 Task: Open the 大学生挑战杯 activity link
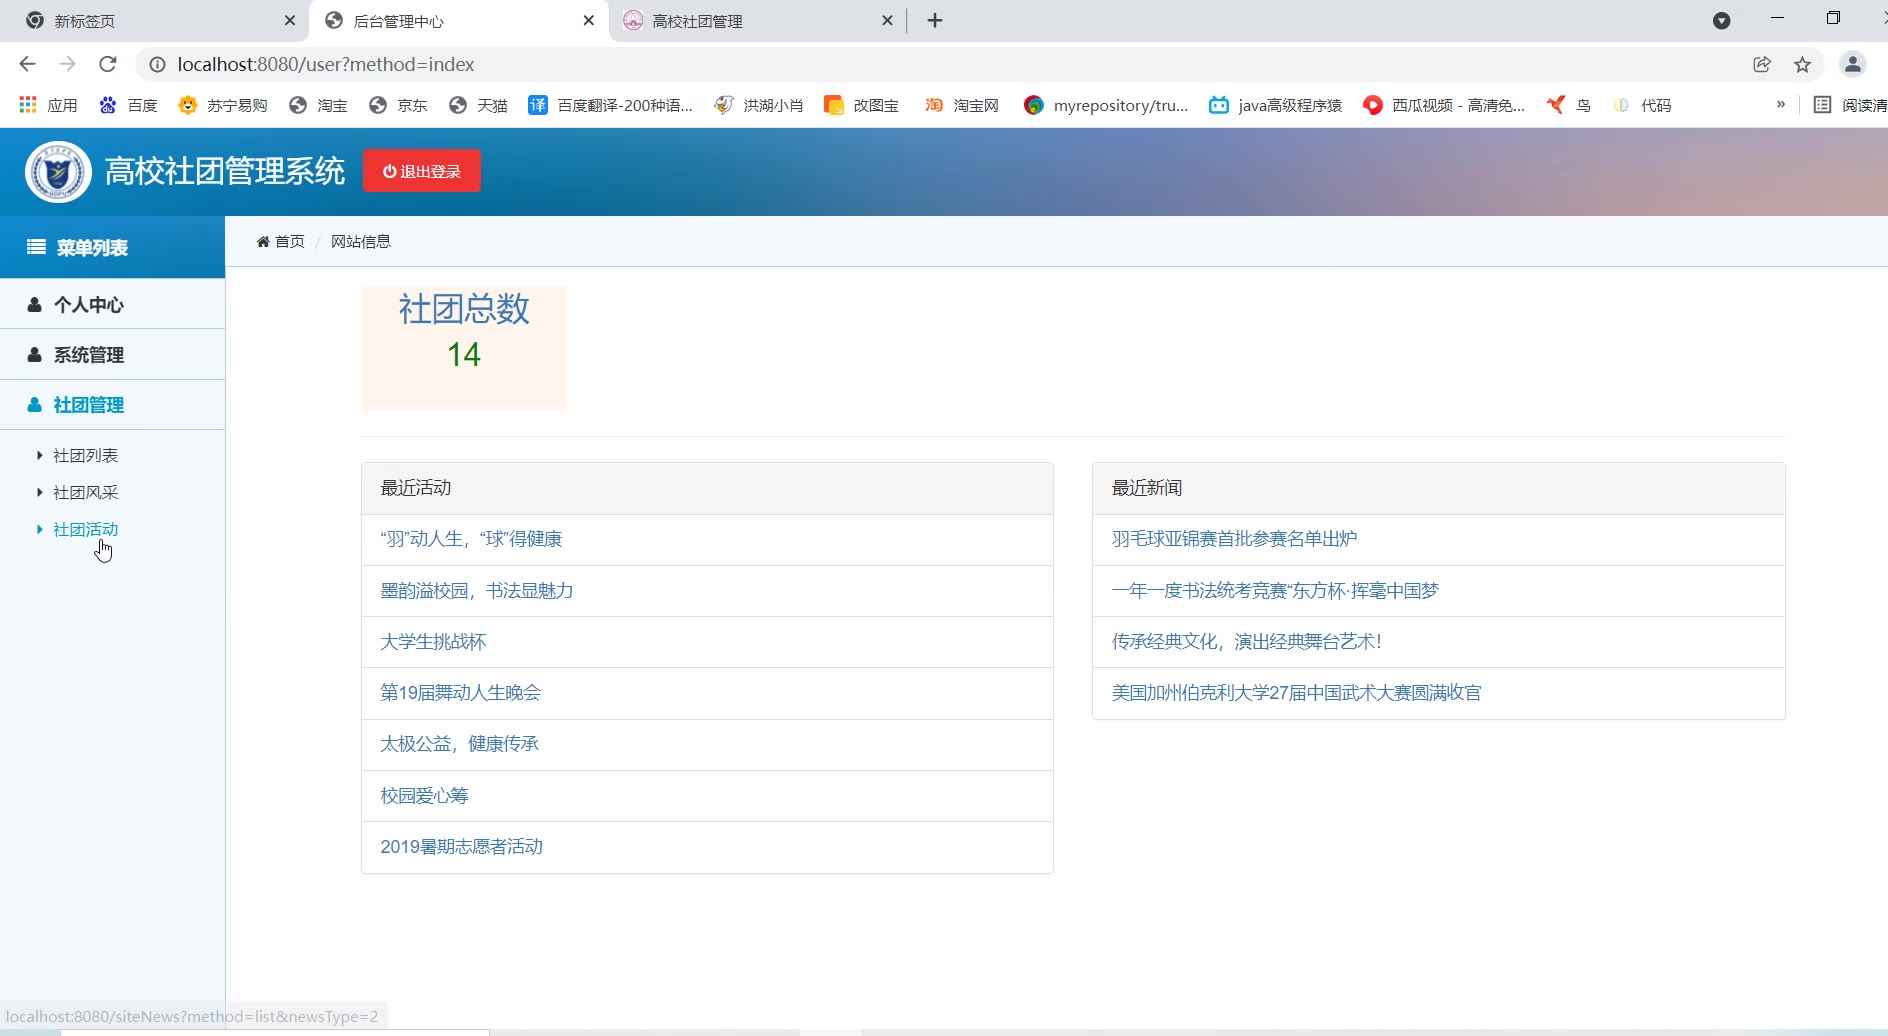click(x=433, y=642)
